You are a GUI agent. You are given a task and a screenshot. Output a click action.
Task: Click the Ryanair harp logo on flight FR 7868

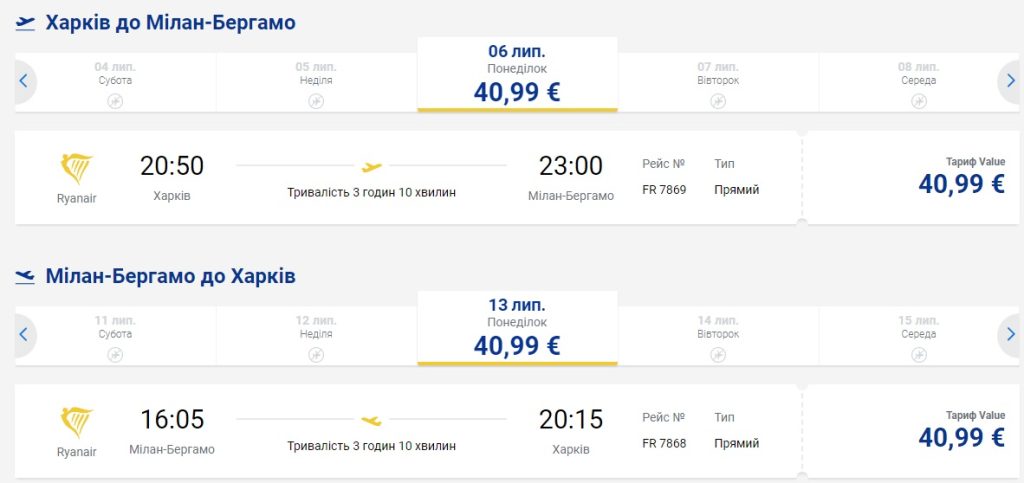tap(77, 423)
